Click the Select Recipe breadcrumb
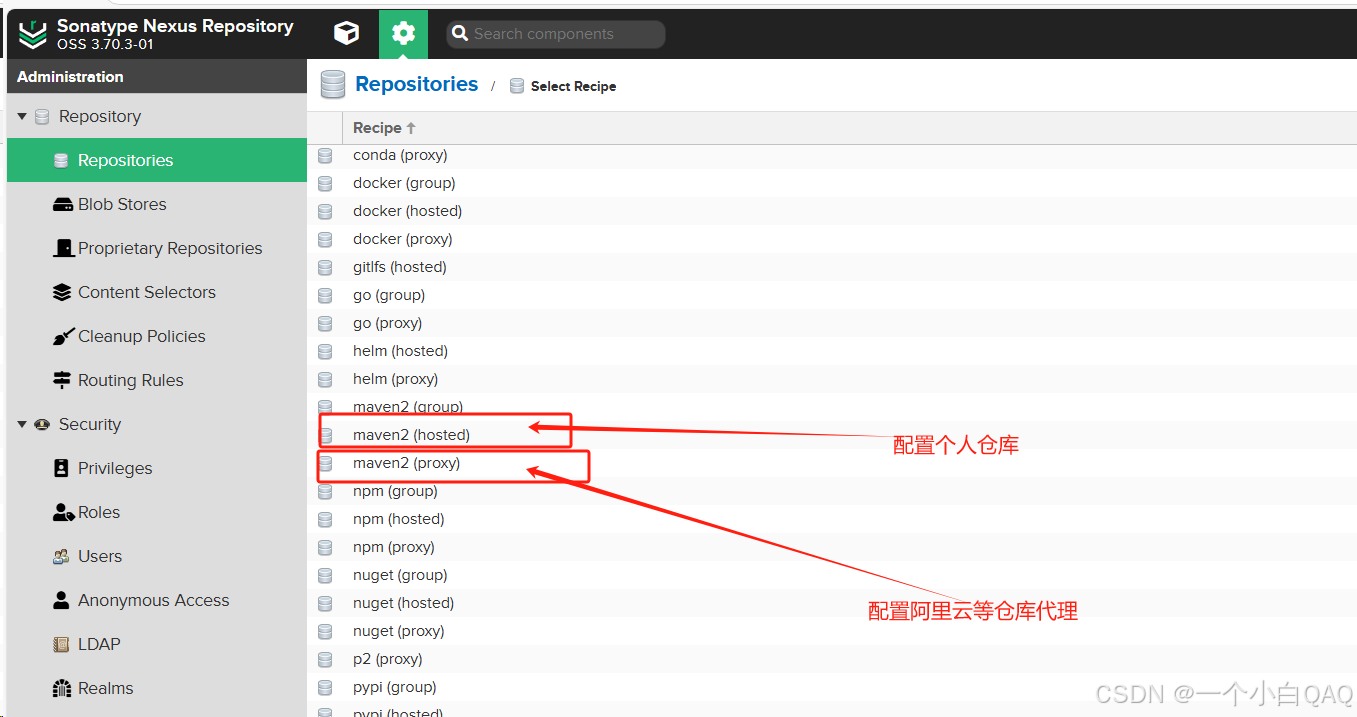Image resolution: width=1357 pixels, height=717 pixels. point(573,87)
